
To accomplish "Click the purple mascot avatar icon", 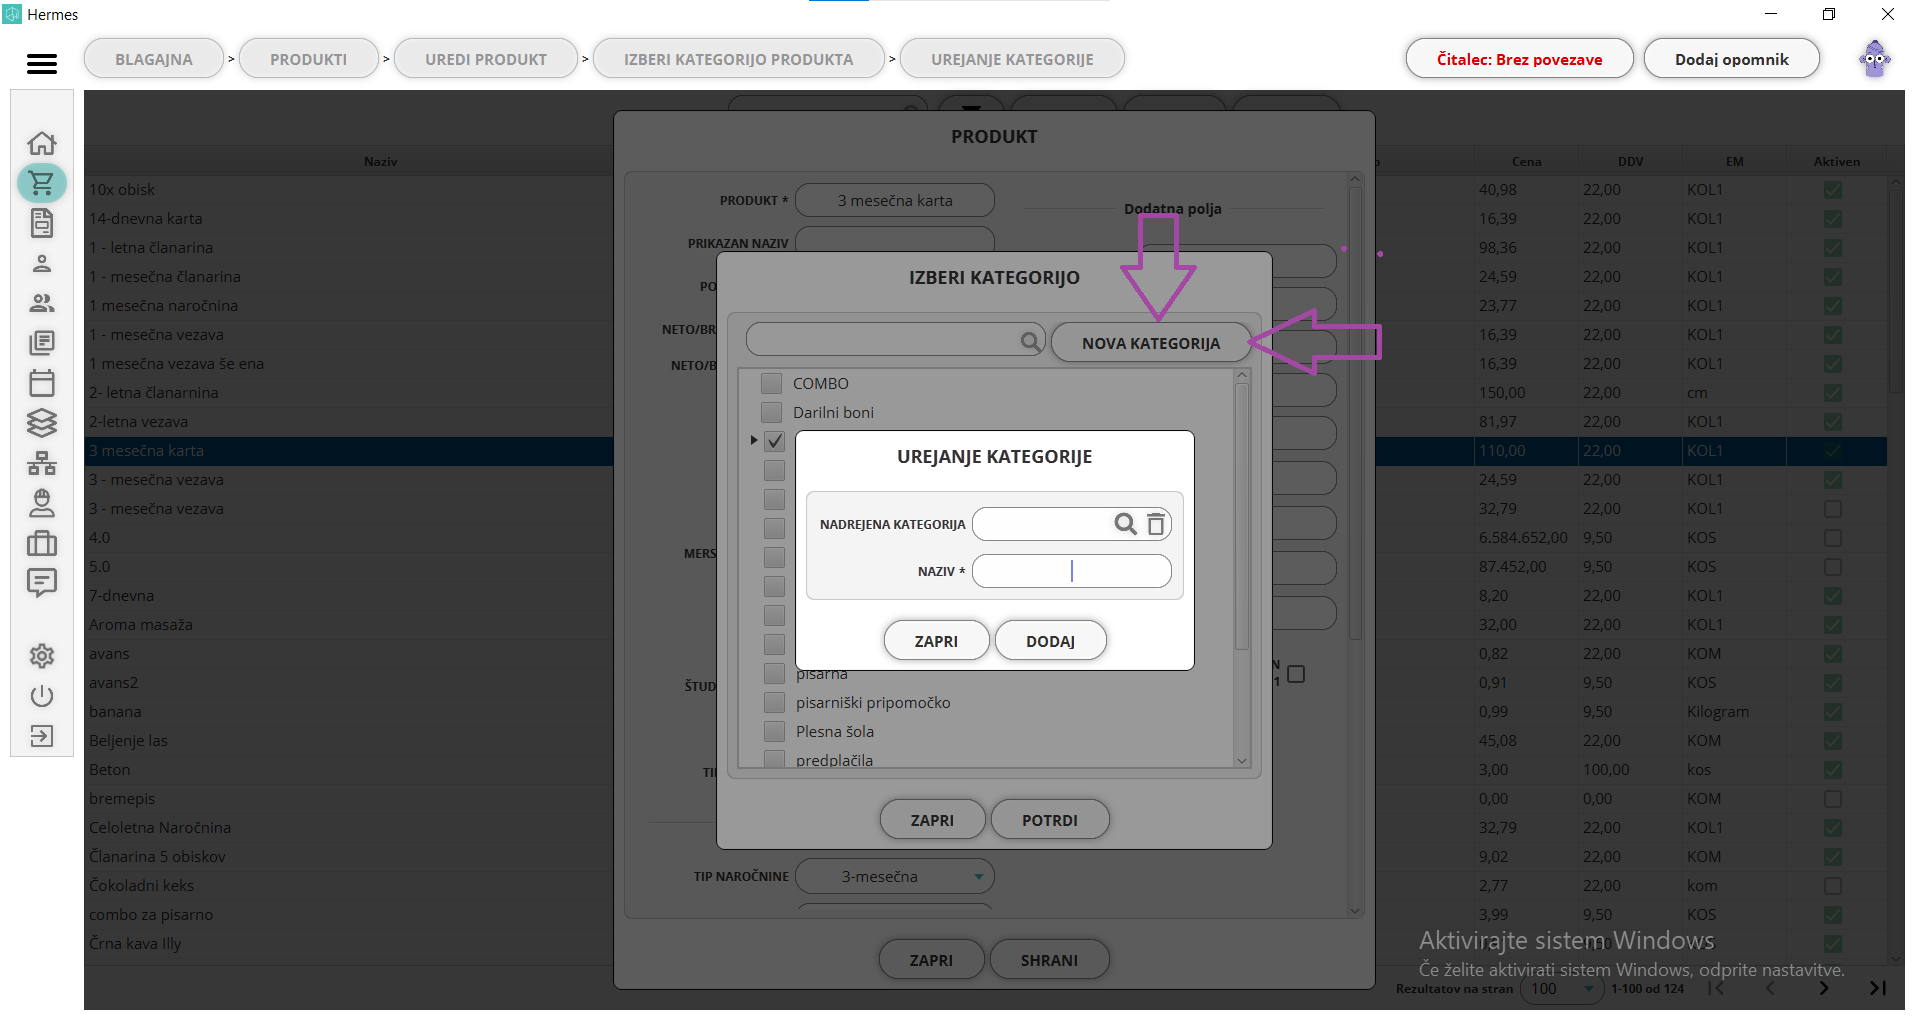I will [x=1875, y=59].
